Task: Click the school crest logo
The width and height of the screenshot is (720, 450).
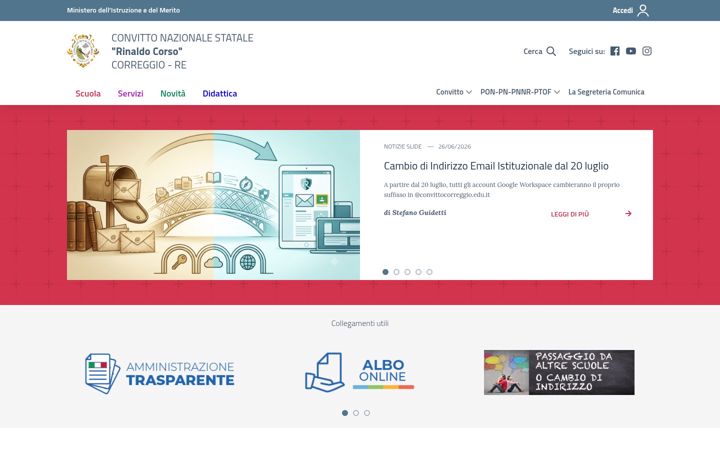Action: (83, 51)
